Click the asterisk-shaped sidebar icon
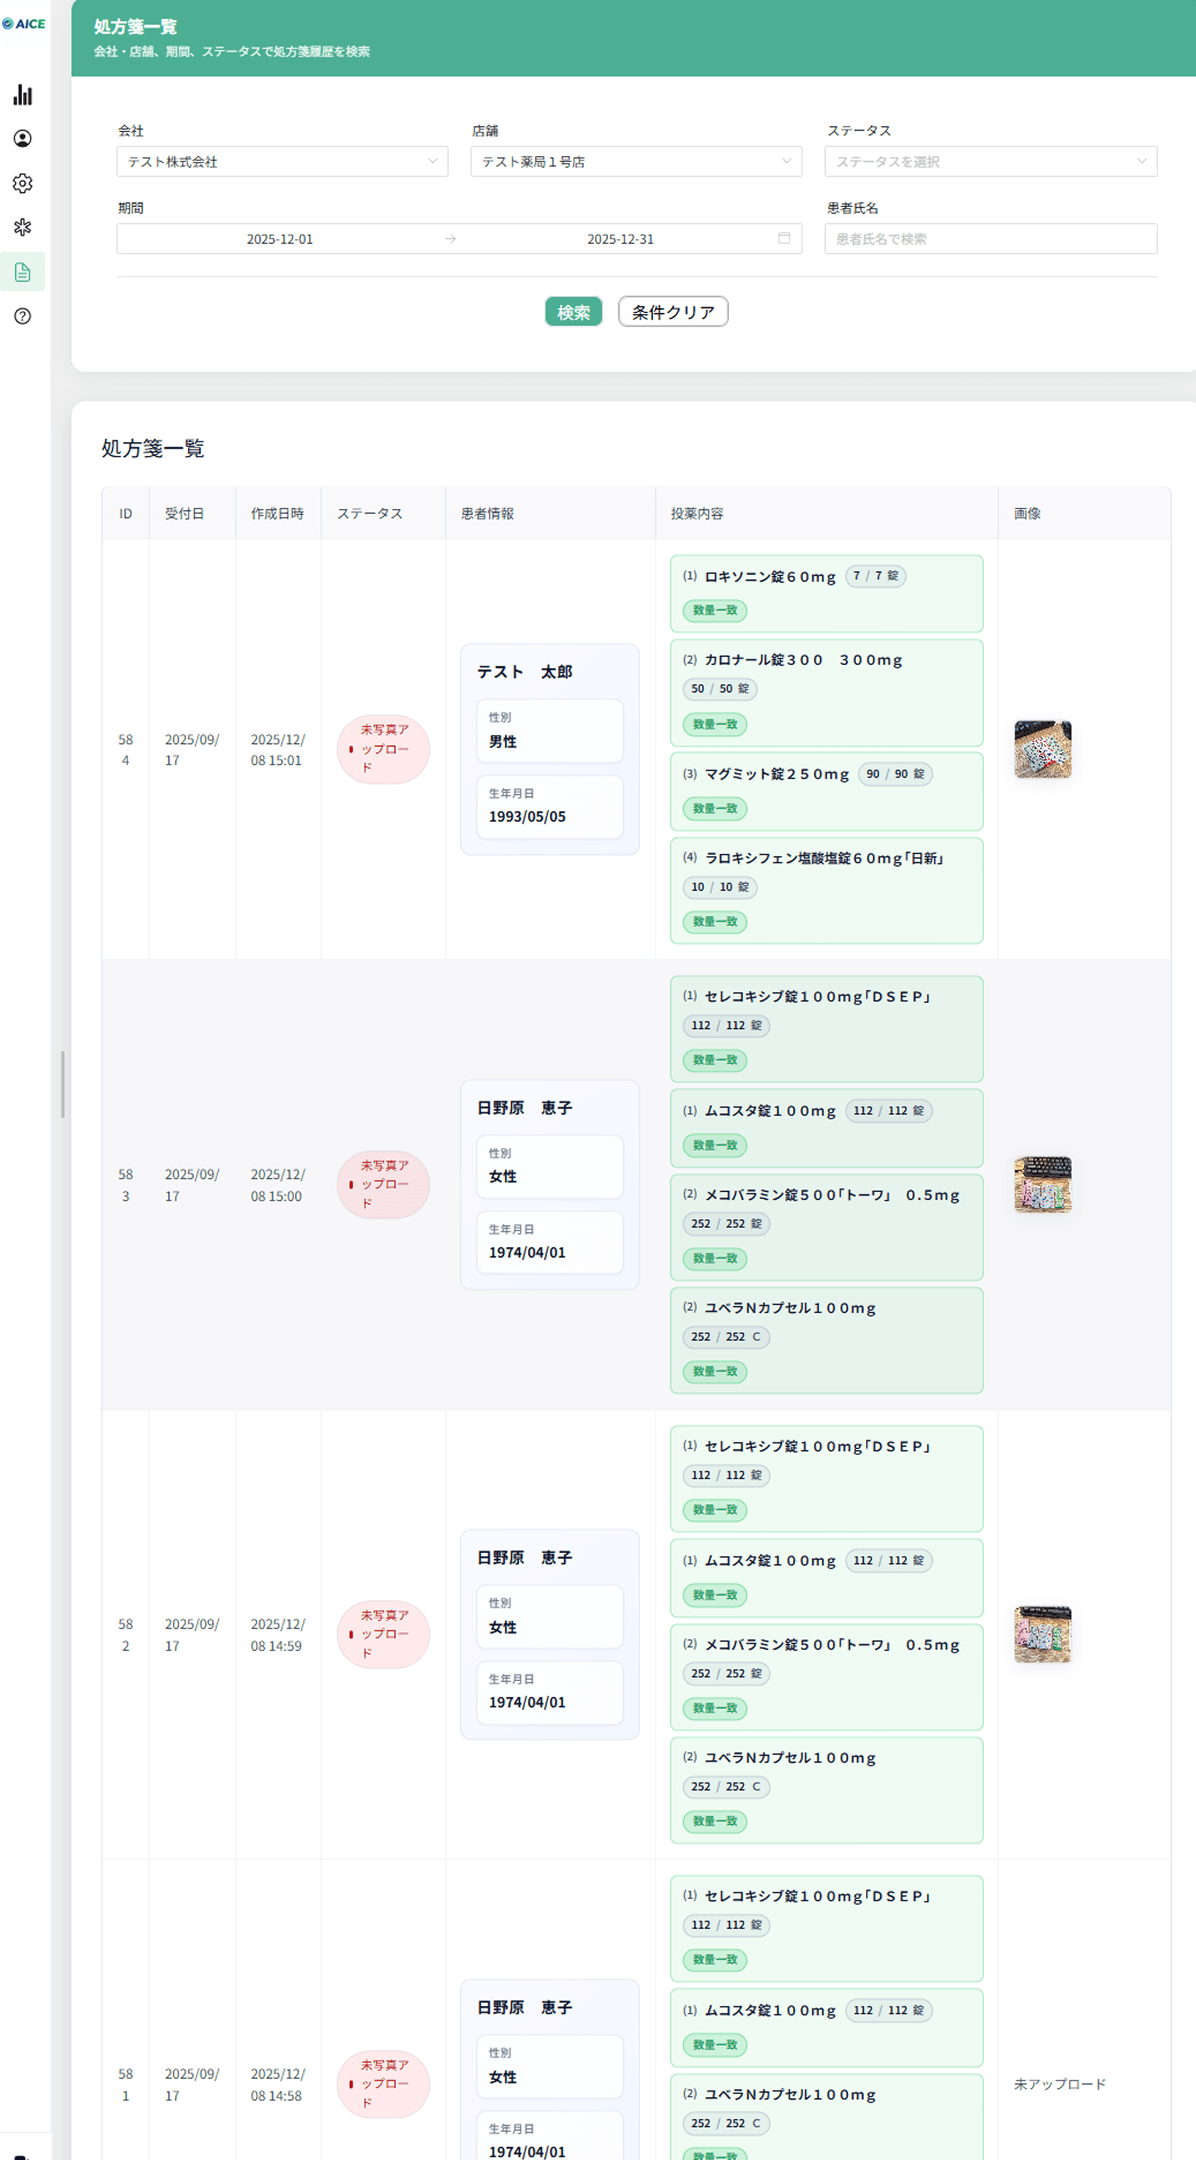This screenshot has width=1196, height=2160. (23, 227)
